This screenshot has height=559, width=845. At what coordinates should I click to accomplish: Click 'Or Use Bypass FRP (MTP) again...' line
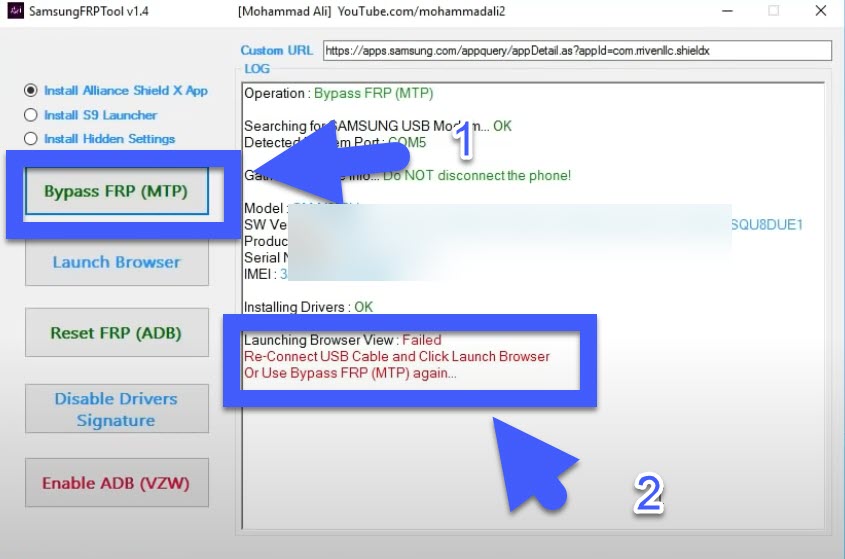click(x=350, y=373)
